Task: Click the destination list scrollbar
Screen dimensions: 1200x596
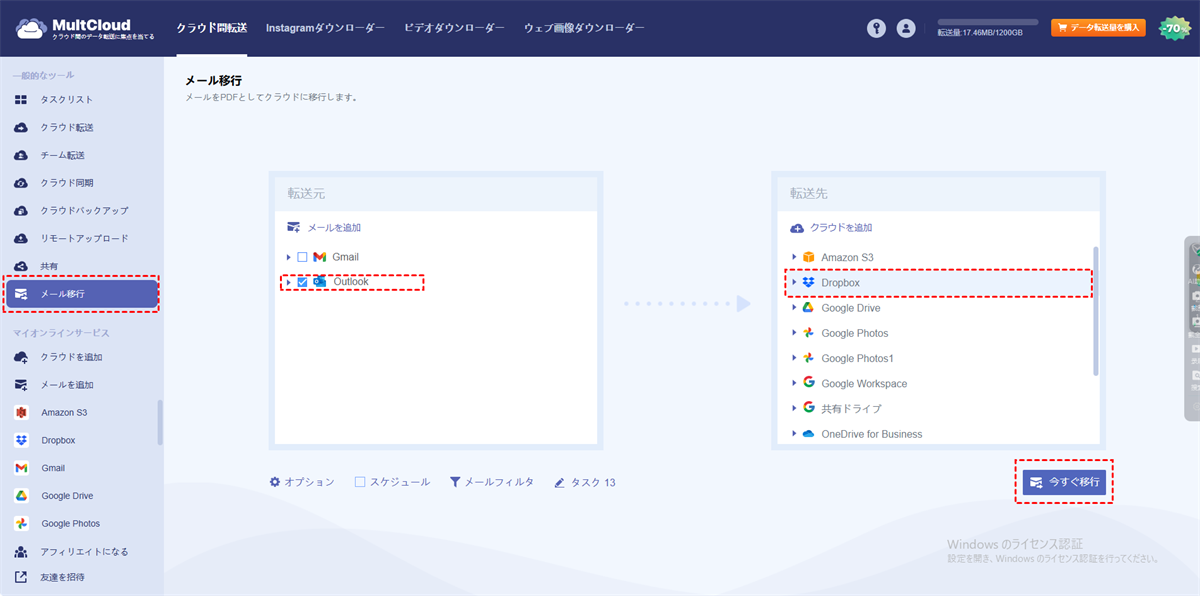Action: pos(1096,311)
